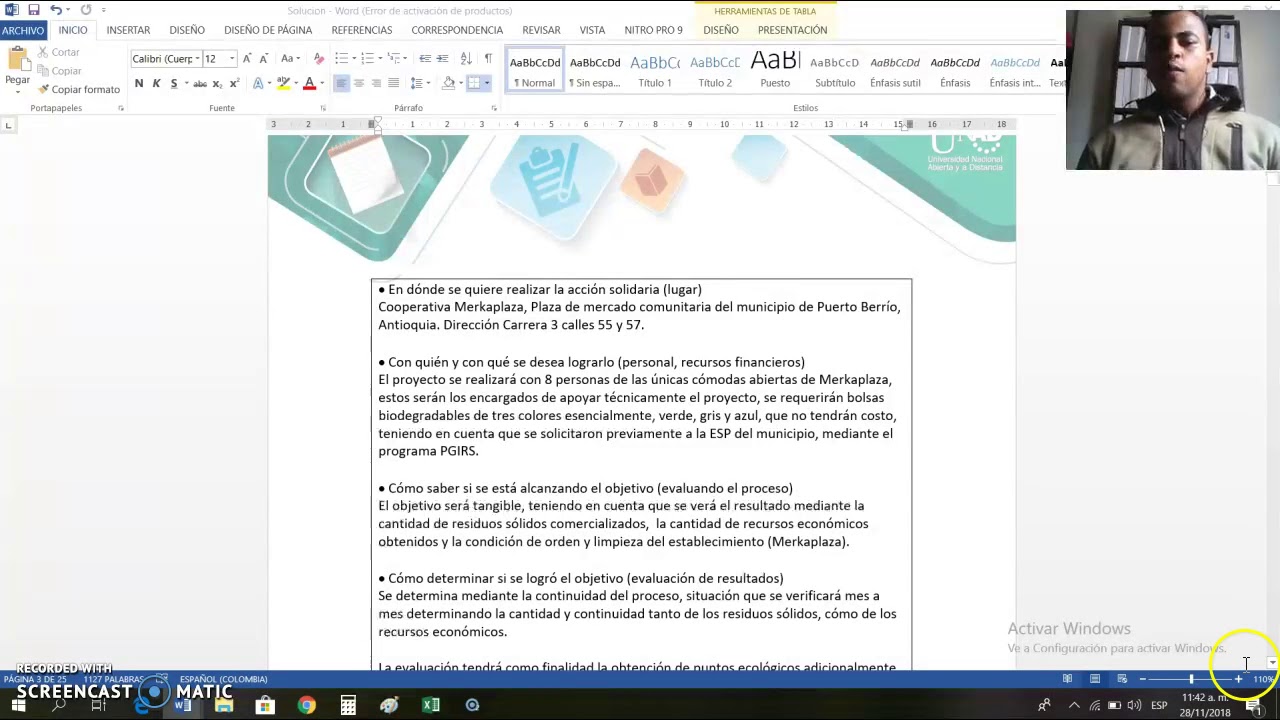Screen dimensions: 1280x720
Task: Apply superscript formatting
Action: click(234, 84)
